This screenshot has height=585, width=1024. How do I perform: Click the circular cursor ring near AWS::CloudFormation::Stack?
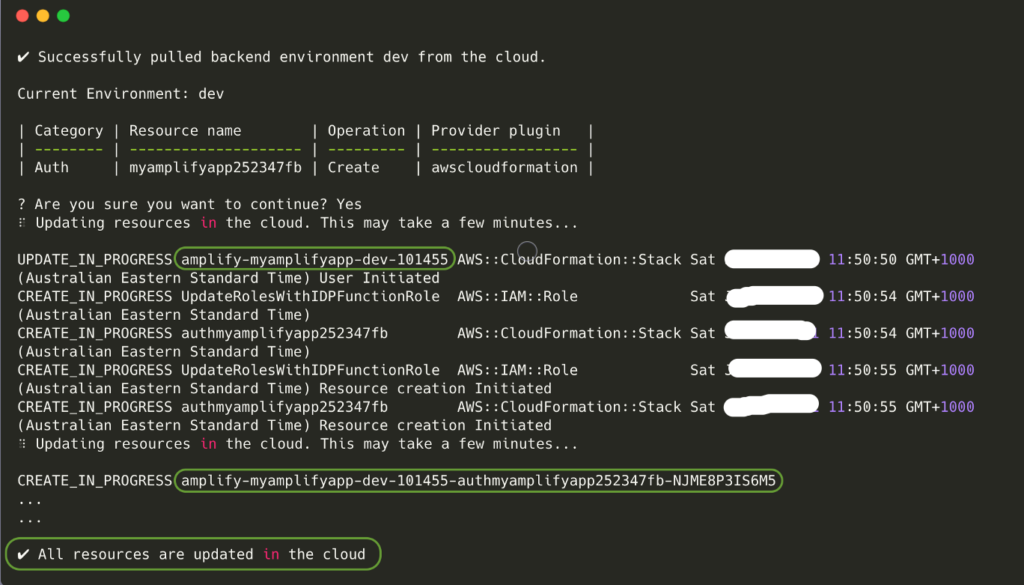coord(527,251)
